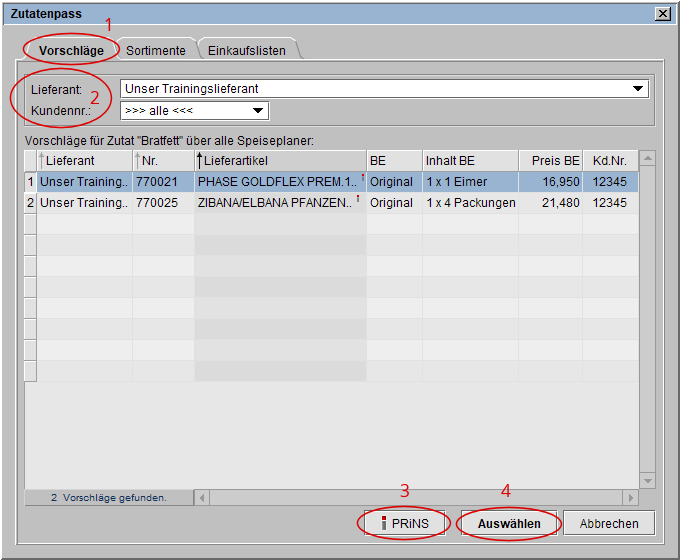
Task: Click the Auswählen button
Action: pos(508,523)
